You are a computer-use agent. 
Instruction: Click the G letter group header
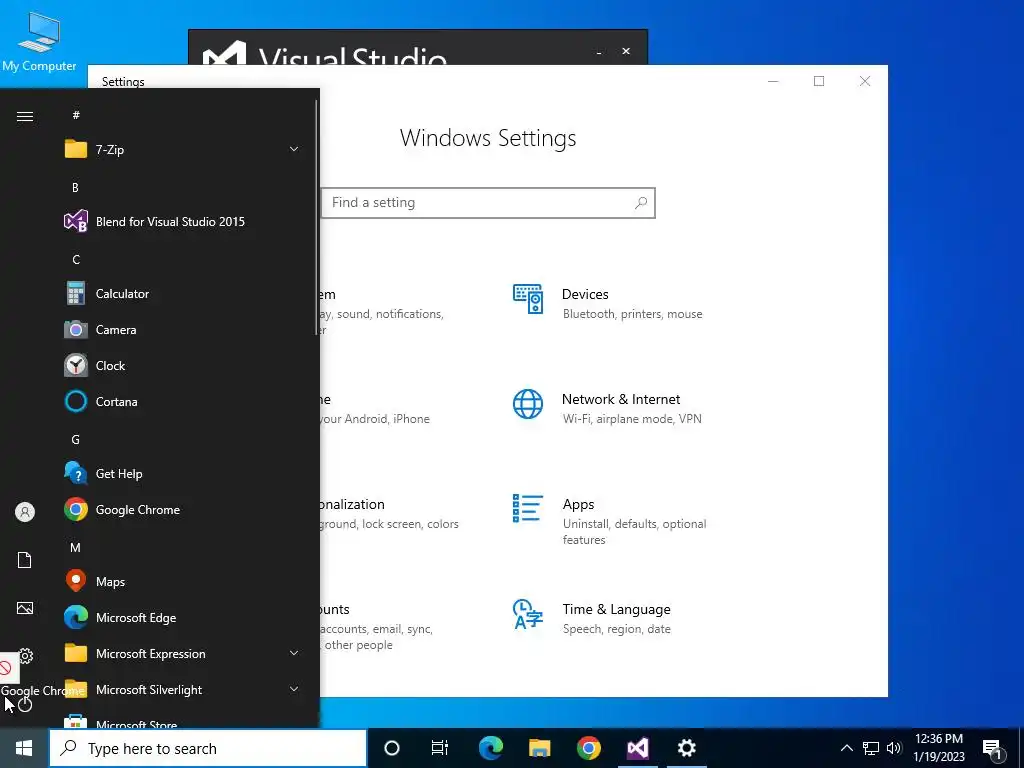coord(75,440)
